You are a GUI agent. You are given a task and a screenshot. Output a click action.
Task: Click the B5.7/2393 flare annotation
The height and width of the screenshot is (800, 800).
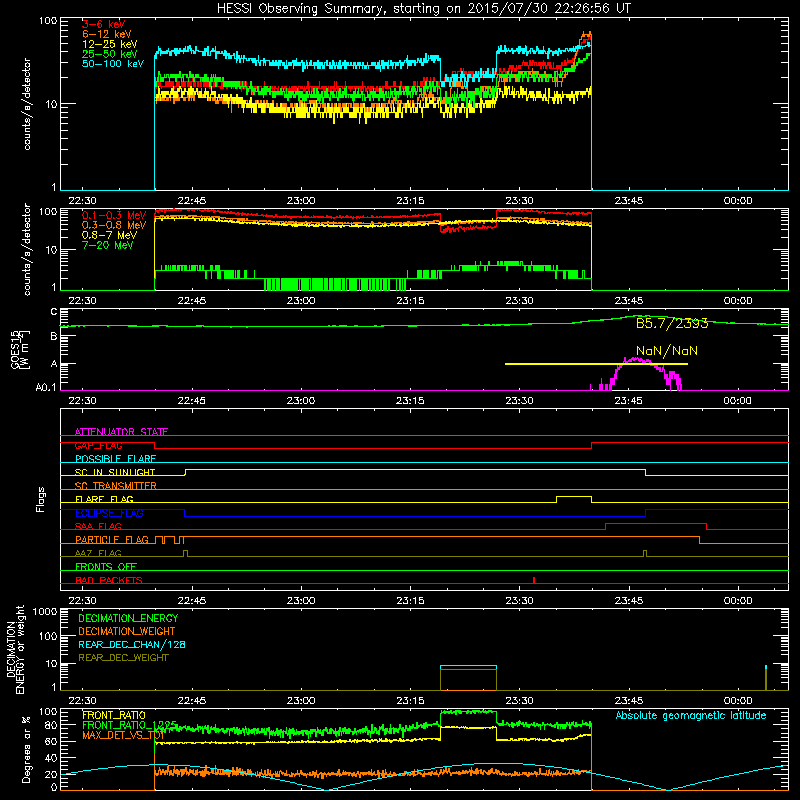tap(672, 323)
